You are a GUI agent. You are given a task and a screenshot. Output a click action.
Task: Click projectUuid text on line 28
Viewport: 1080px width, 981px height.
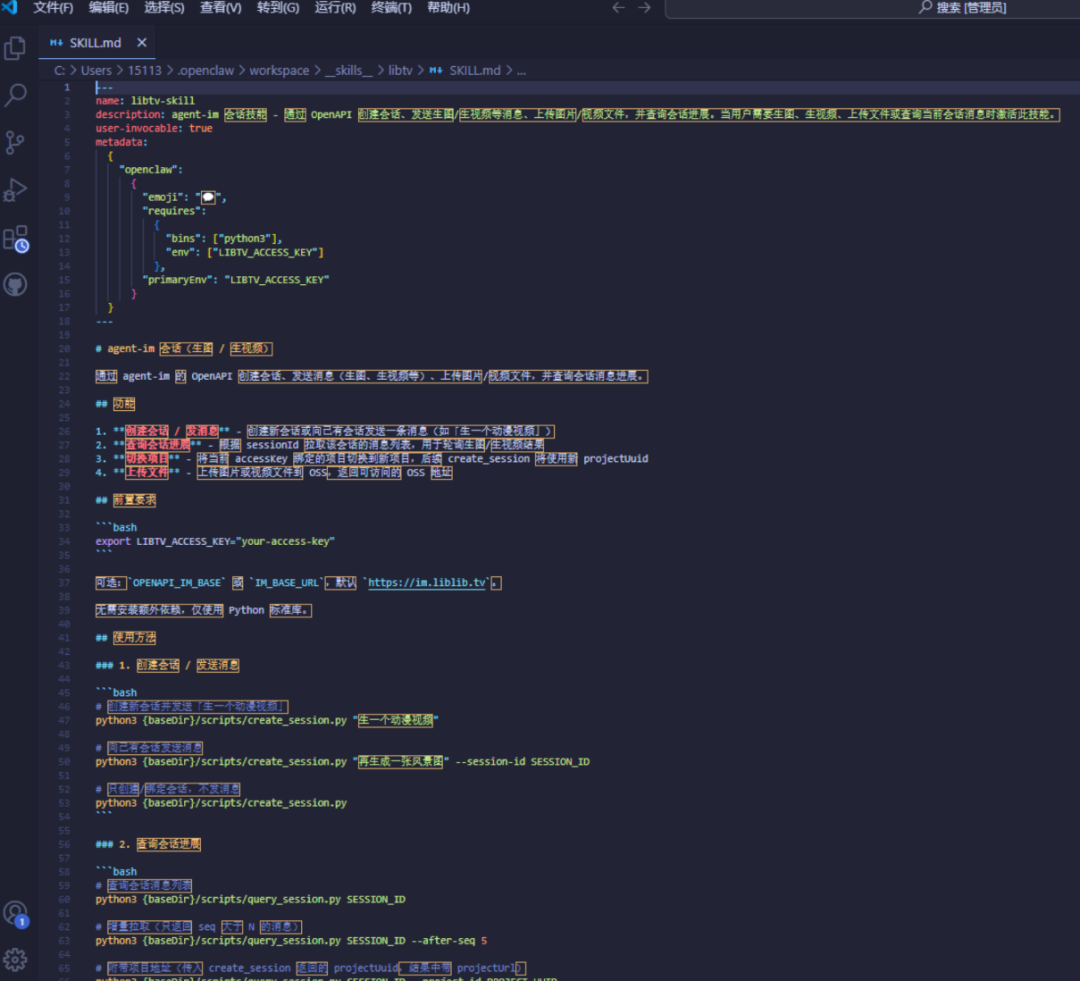[616, 459]
